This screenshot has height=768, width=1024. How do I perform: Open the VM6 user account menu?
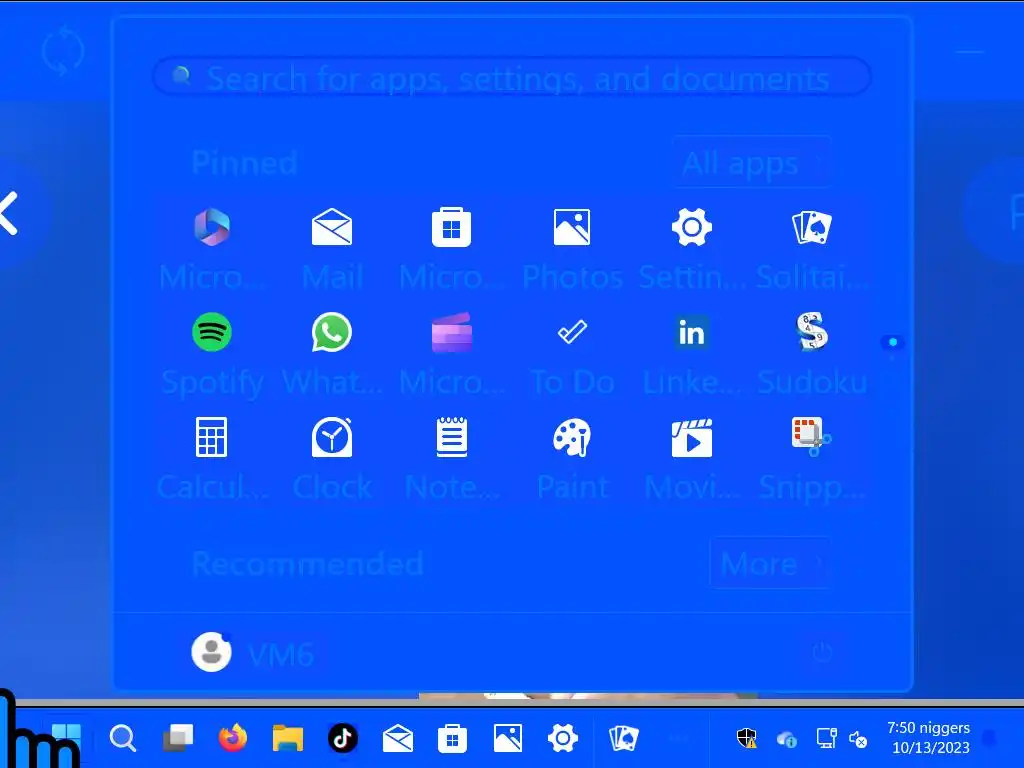[x=253, y=652]
